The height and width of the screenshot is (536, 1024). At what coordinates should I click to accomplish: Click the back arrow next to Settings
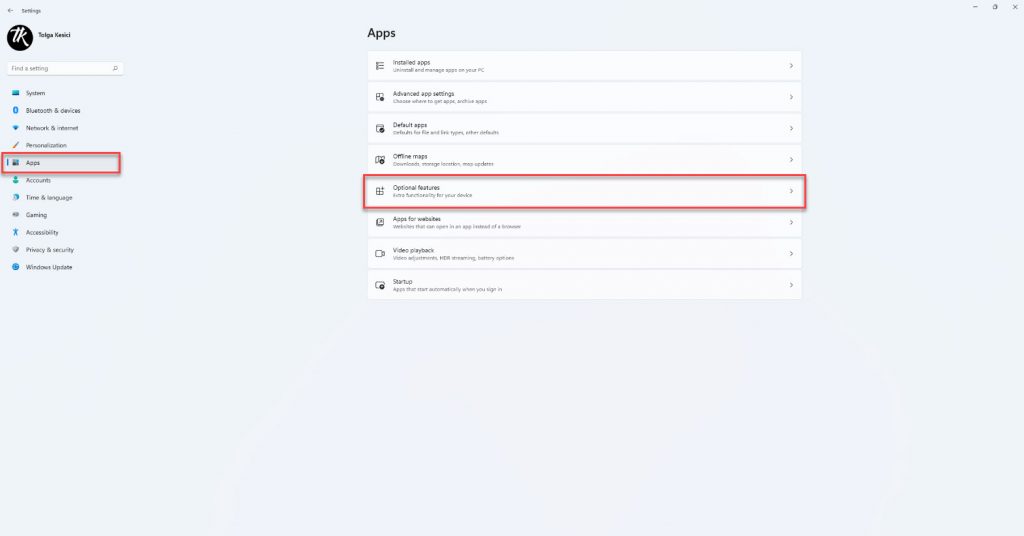(x=10, y=10)
